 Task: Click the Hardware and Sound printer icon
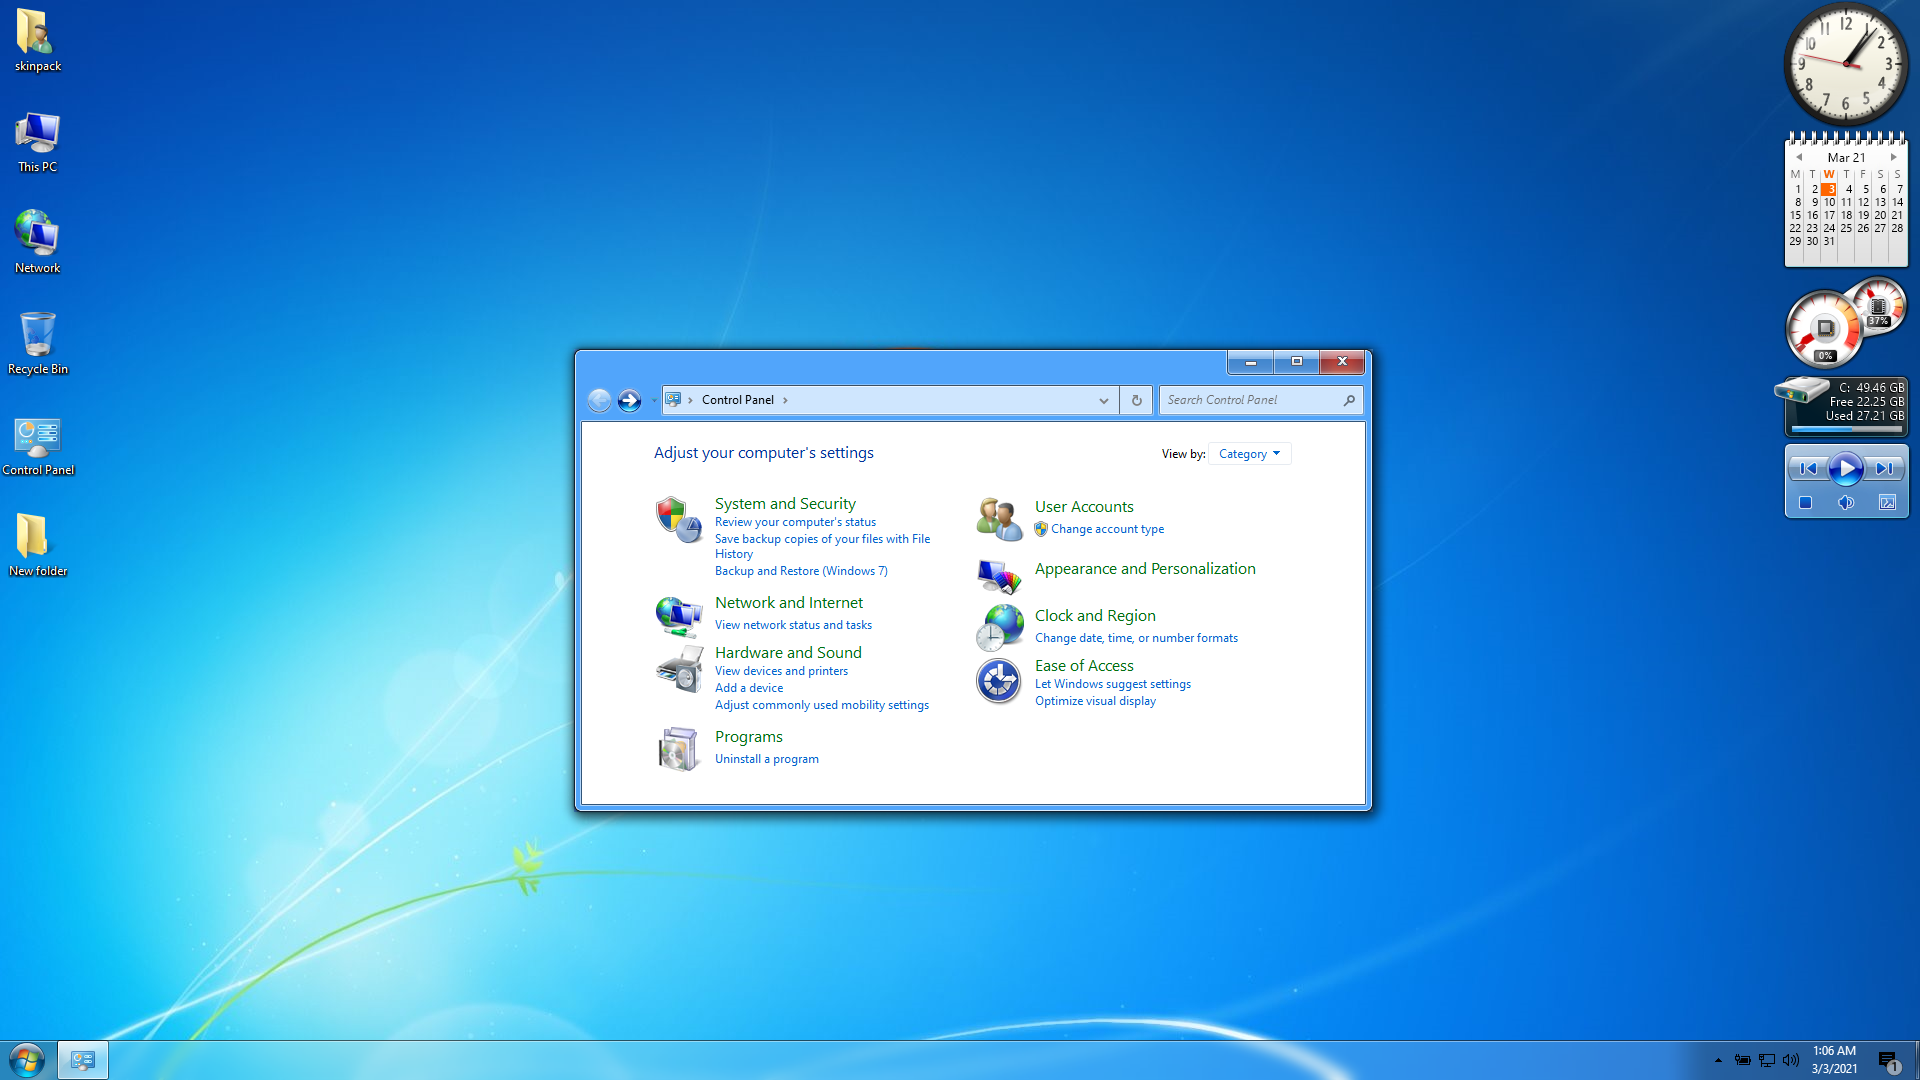(678, 668)
